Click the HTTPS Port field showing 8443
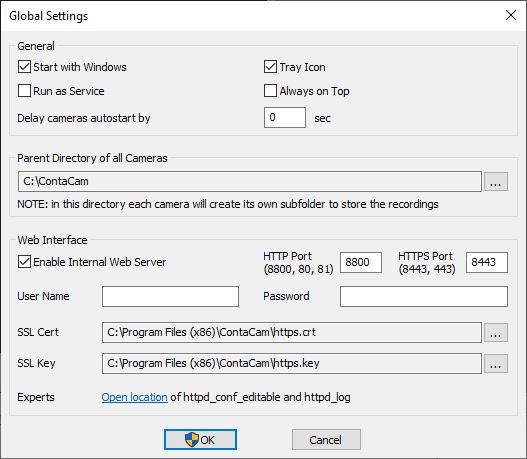The height and width of the screenshot is (459, 527). (487, 262)
